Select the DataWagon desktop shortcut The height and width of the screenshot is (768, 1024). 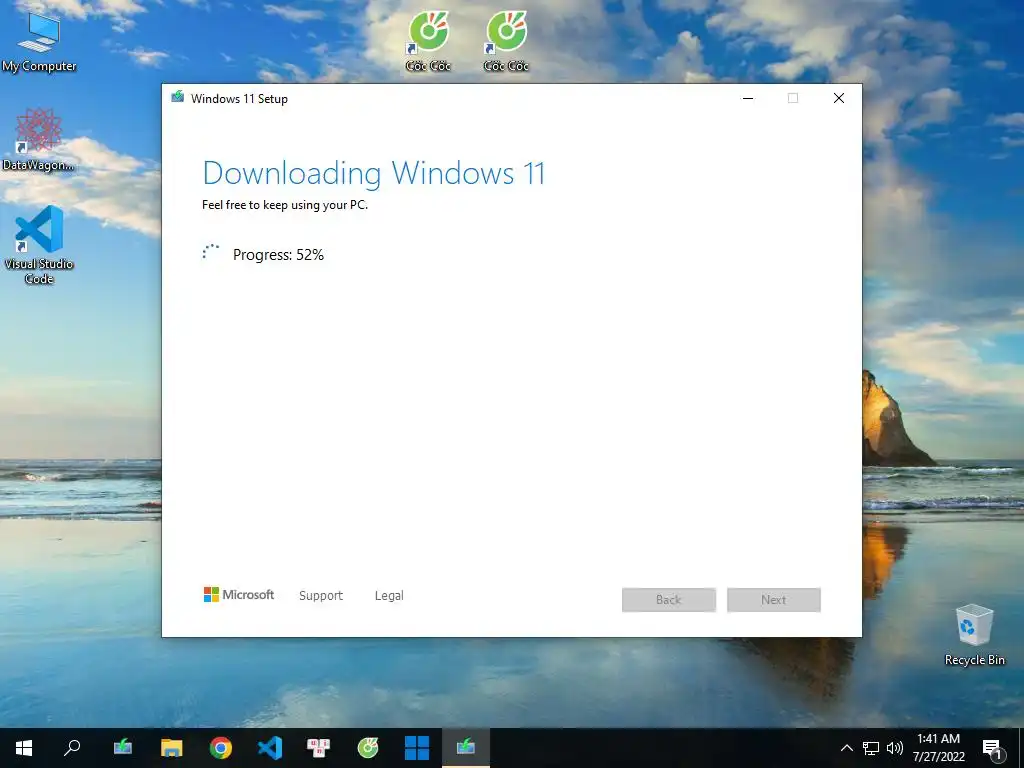click(x=39, y=139)
